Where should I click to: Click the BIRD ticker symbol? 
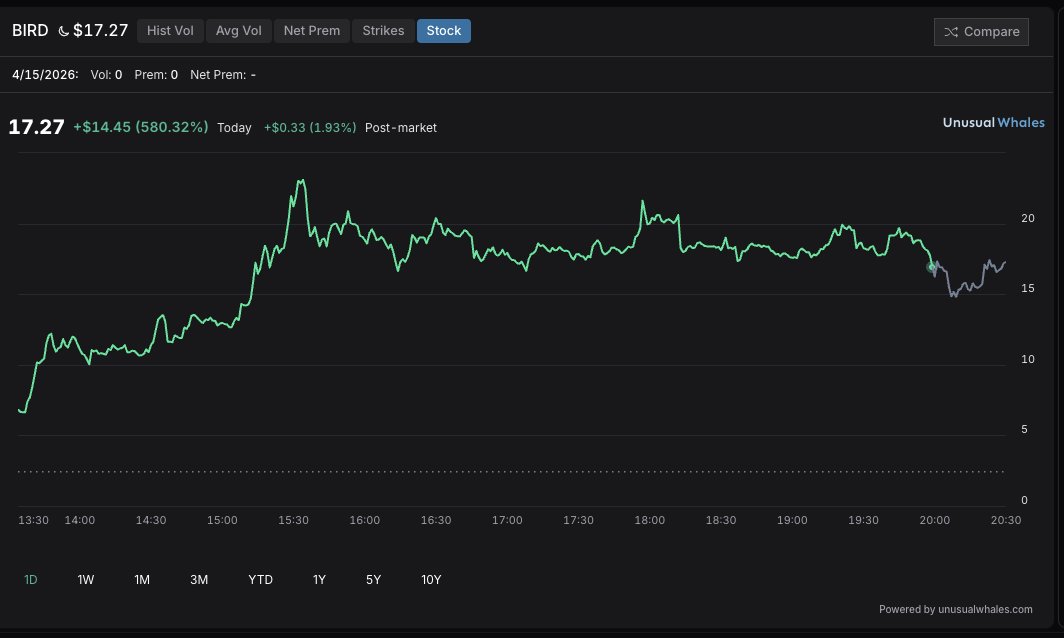click(x=30, y=30)
